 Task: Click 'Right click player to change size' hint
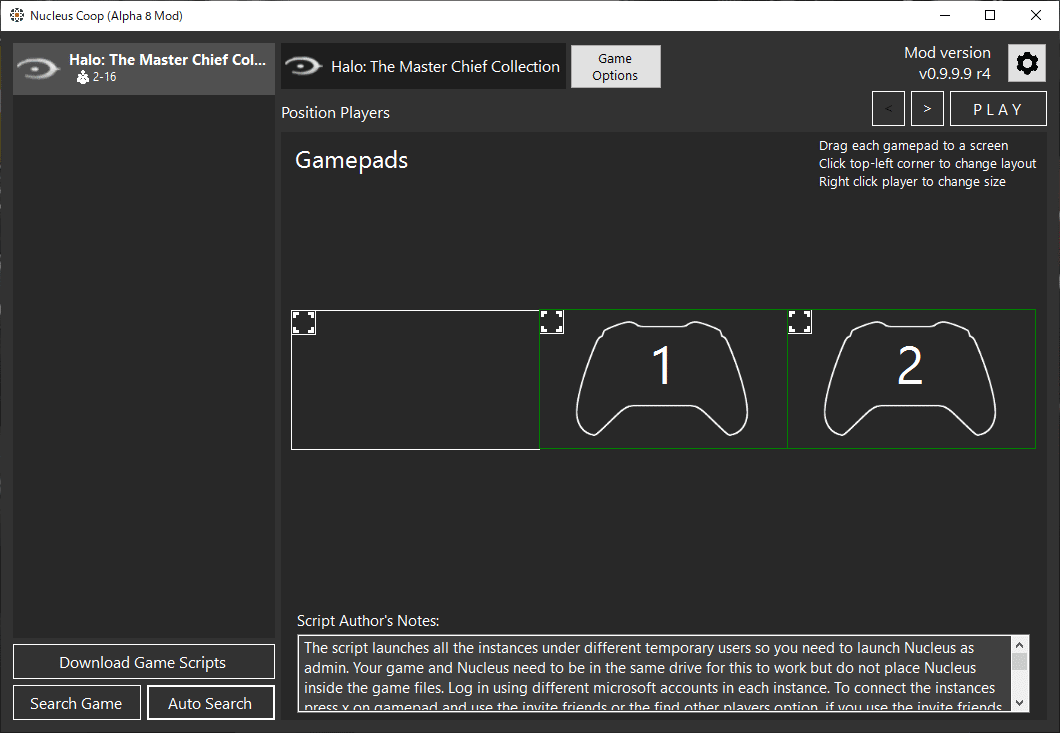(x=912, y=181)
